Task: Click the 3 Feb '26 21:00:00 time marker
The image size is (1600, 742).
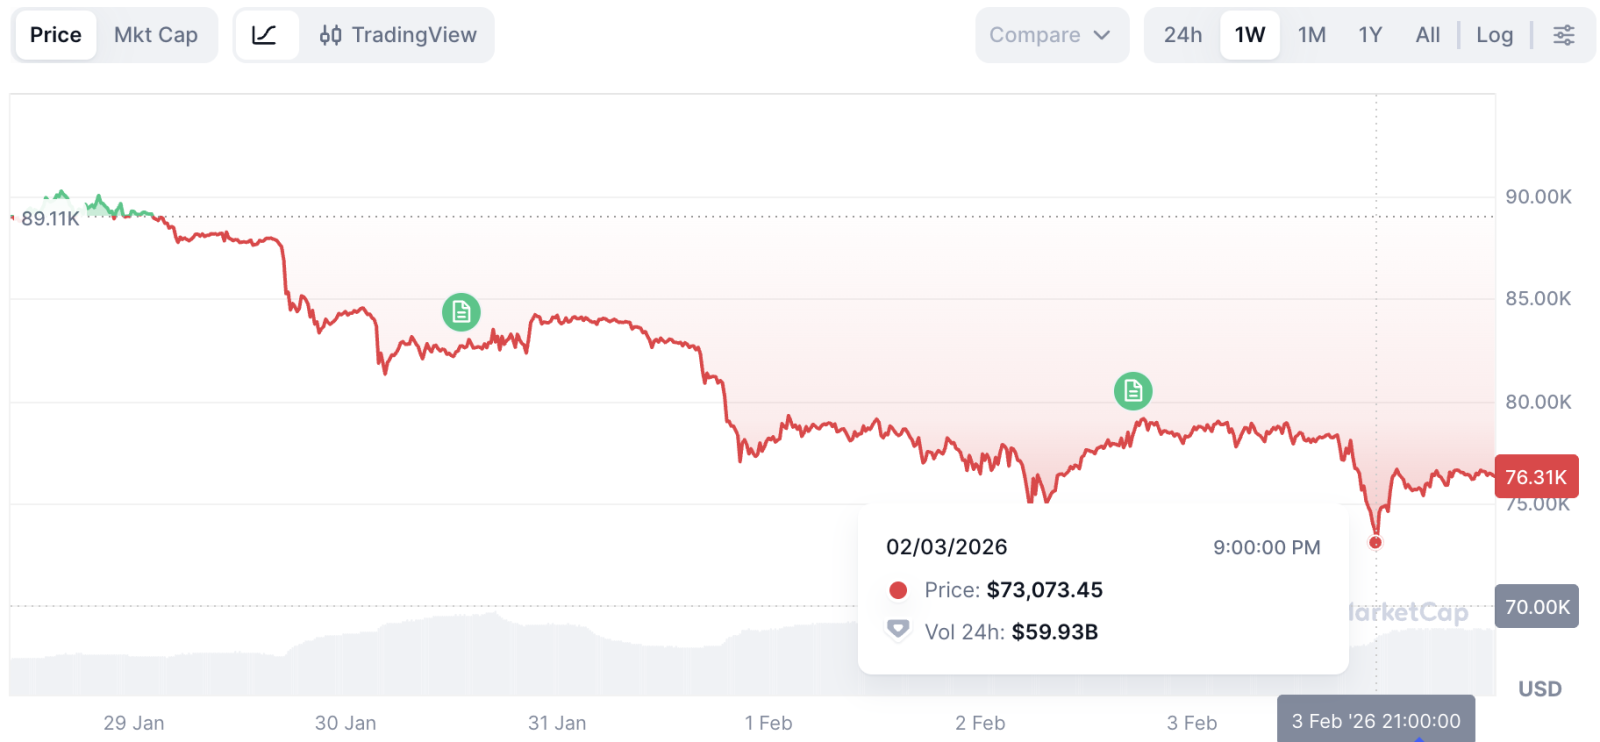Action: tap(1376, 720)
